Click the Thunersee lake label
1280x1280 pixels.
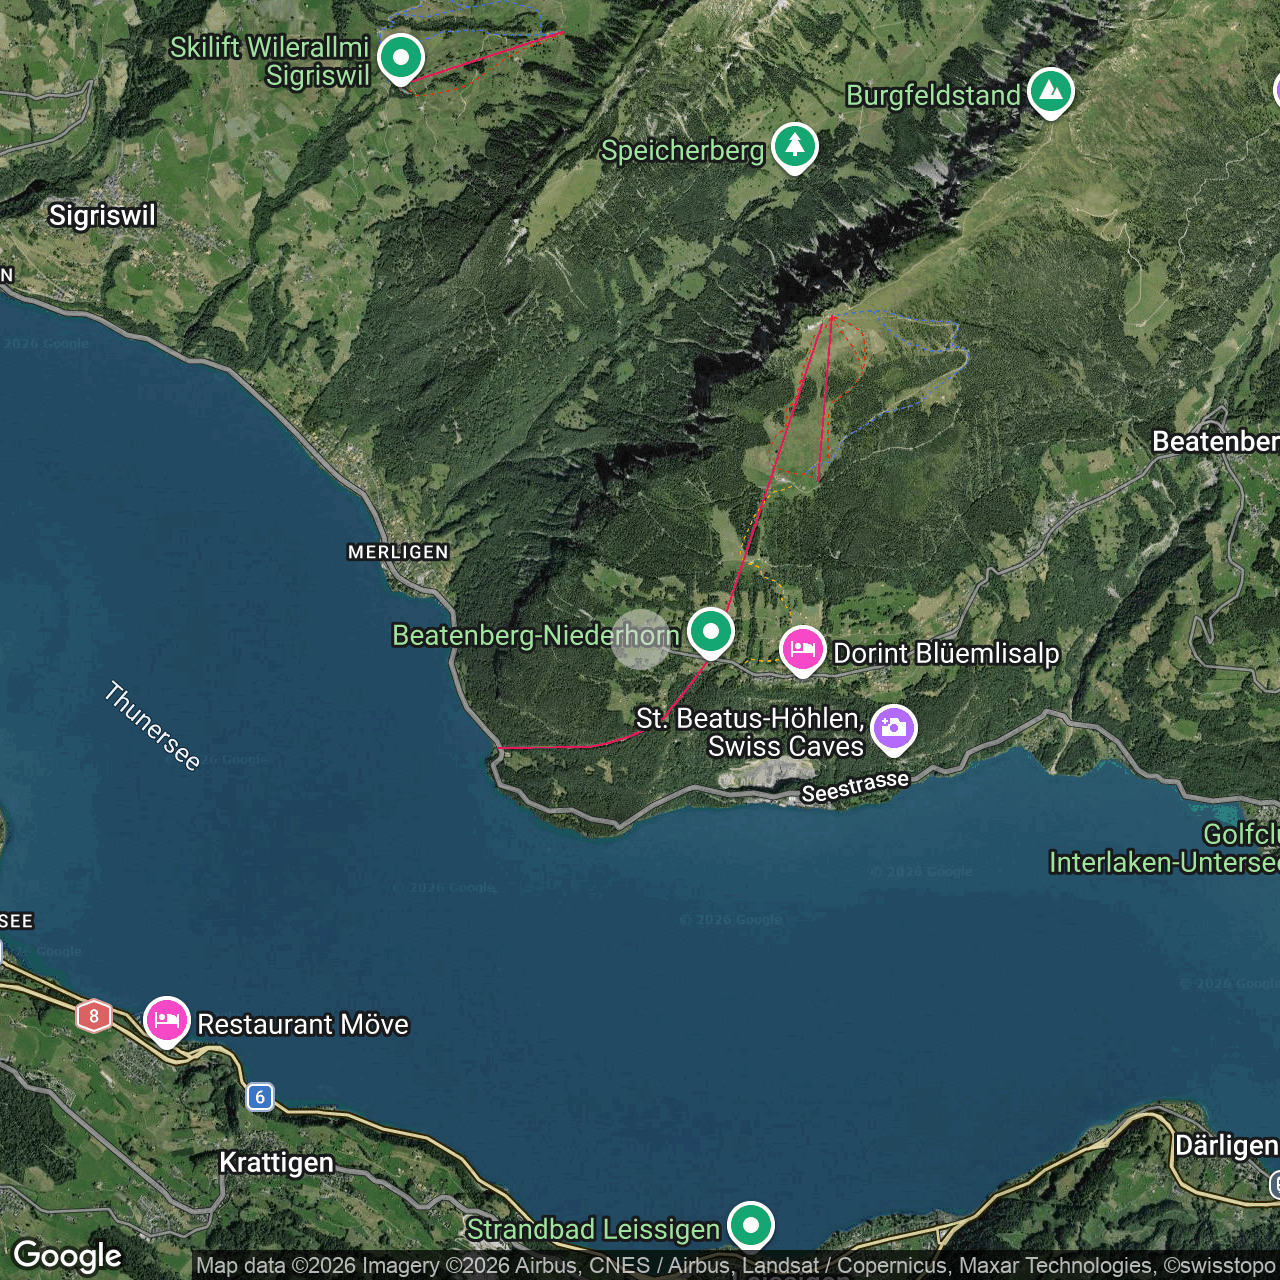point(152,726)
